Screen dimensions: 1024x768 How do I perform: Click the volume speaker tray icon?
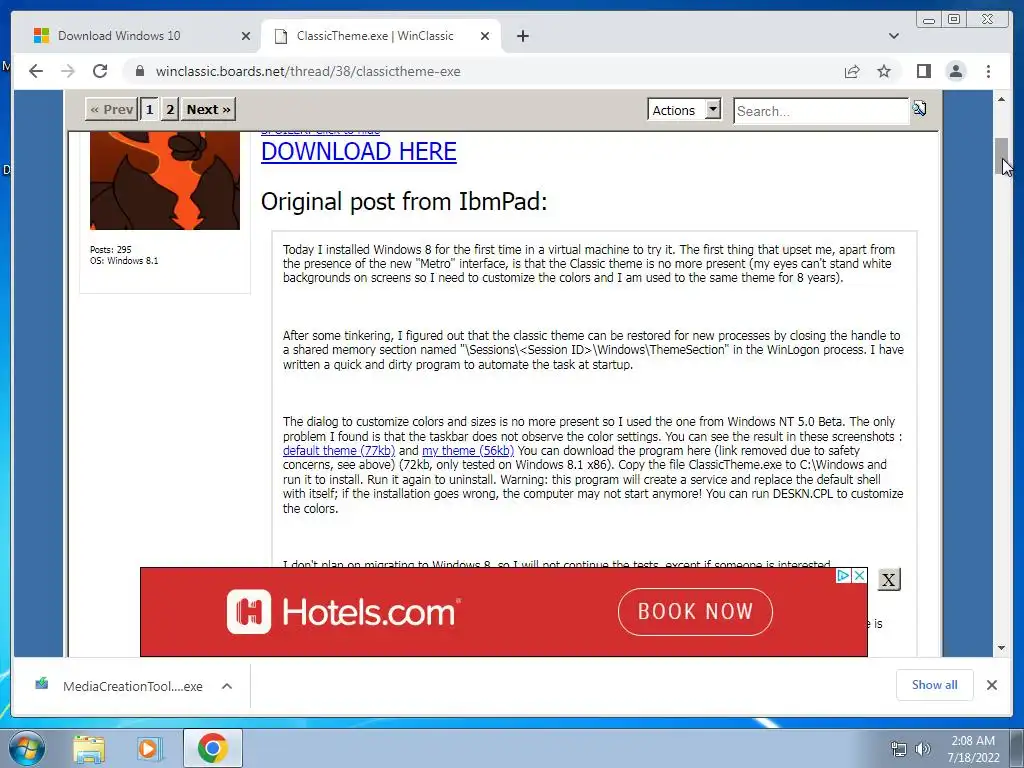tap(923, 750)
